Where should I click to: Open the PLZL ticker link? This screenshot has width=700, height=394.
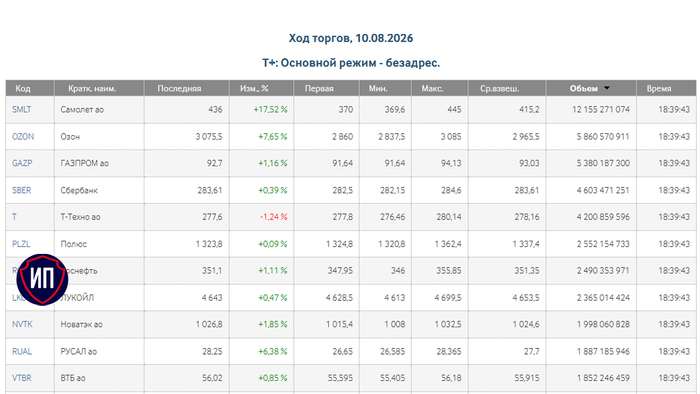click(x=21, y=244)
